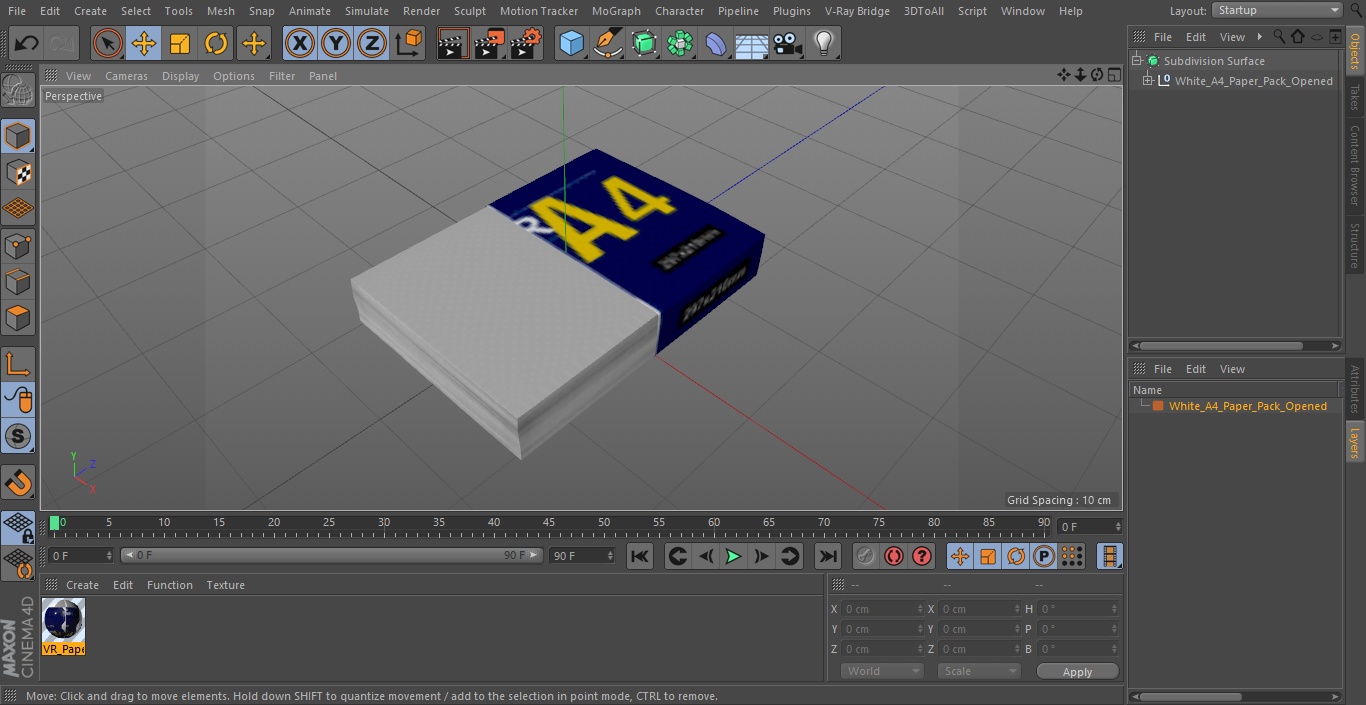
Task: Open the Content Browser vertical tab
Action: (1354, 164)
